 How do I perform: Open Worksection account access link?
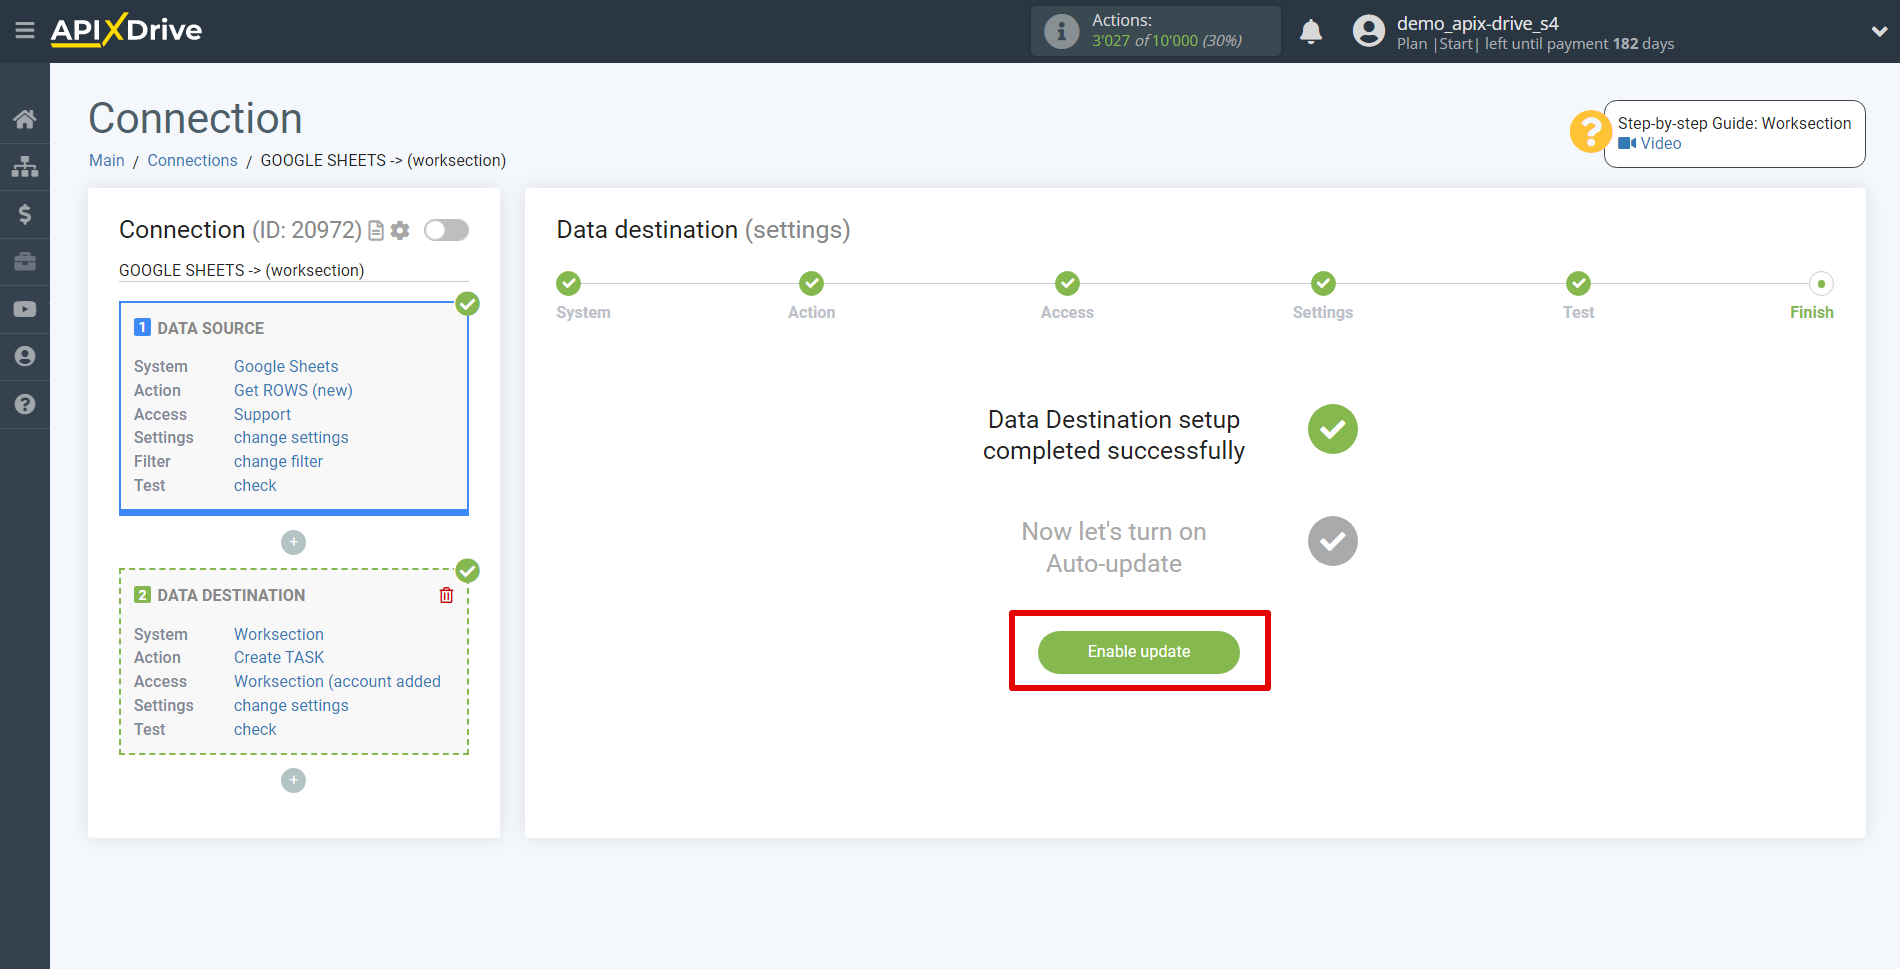pos(337,681)
